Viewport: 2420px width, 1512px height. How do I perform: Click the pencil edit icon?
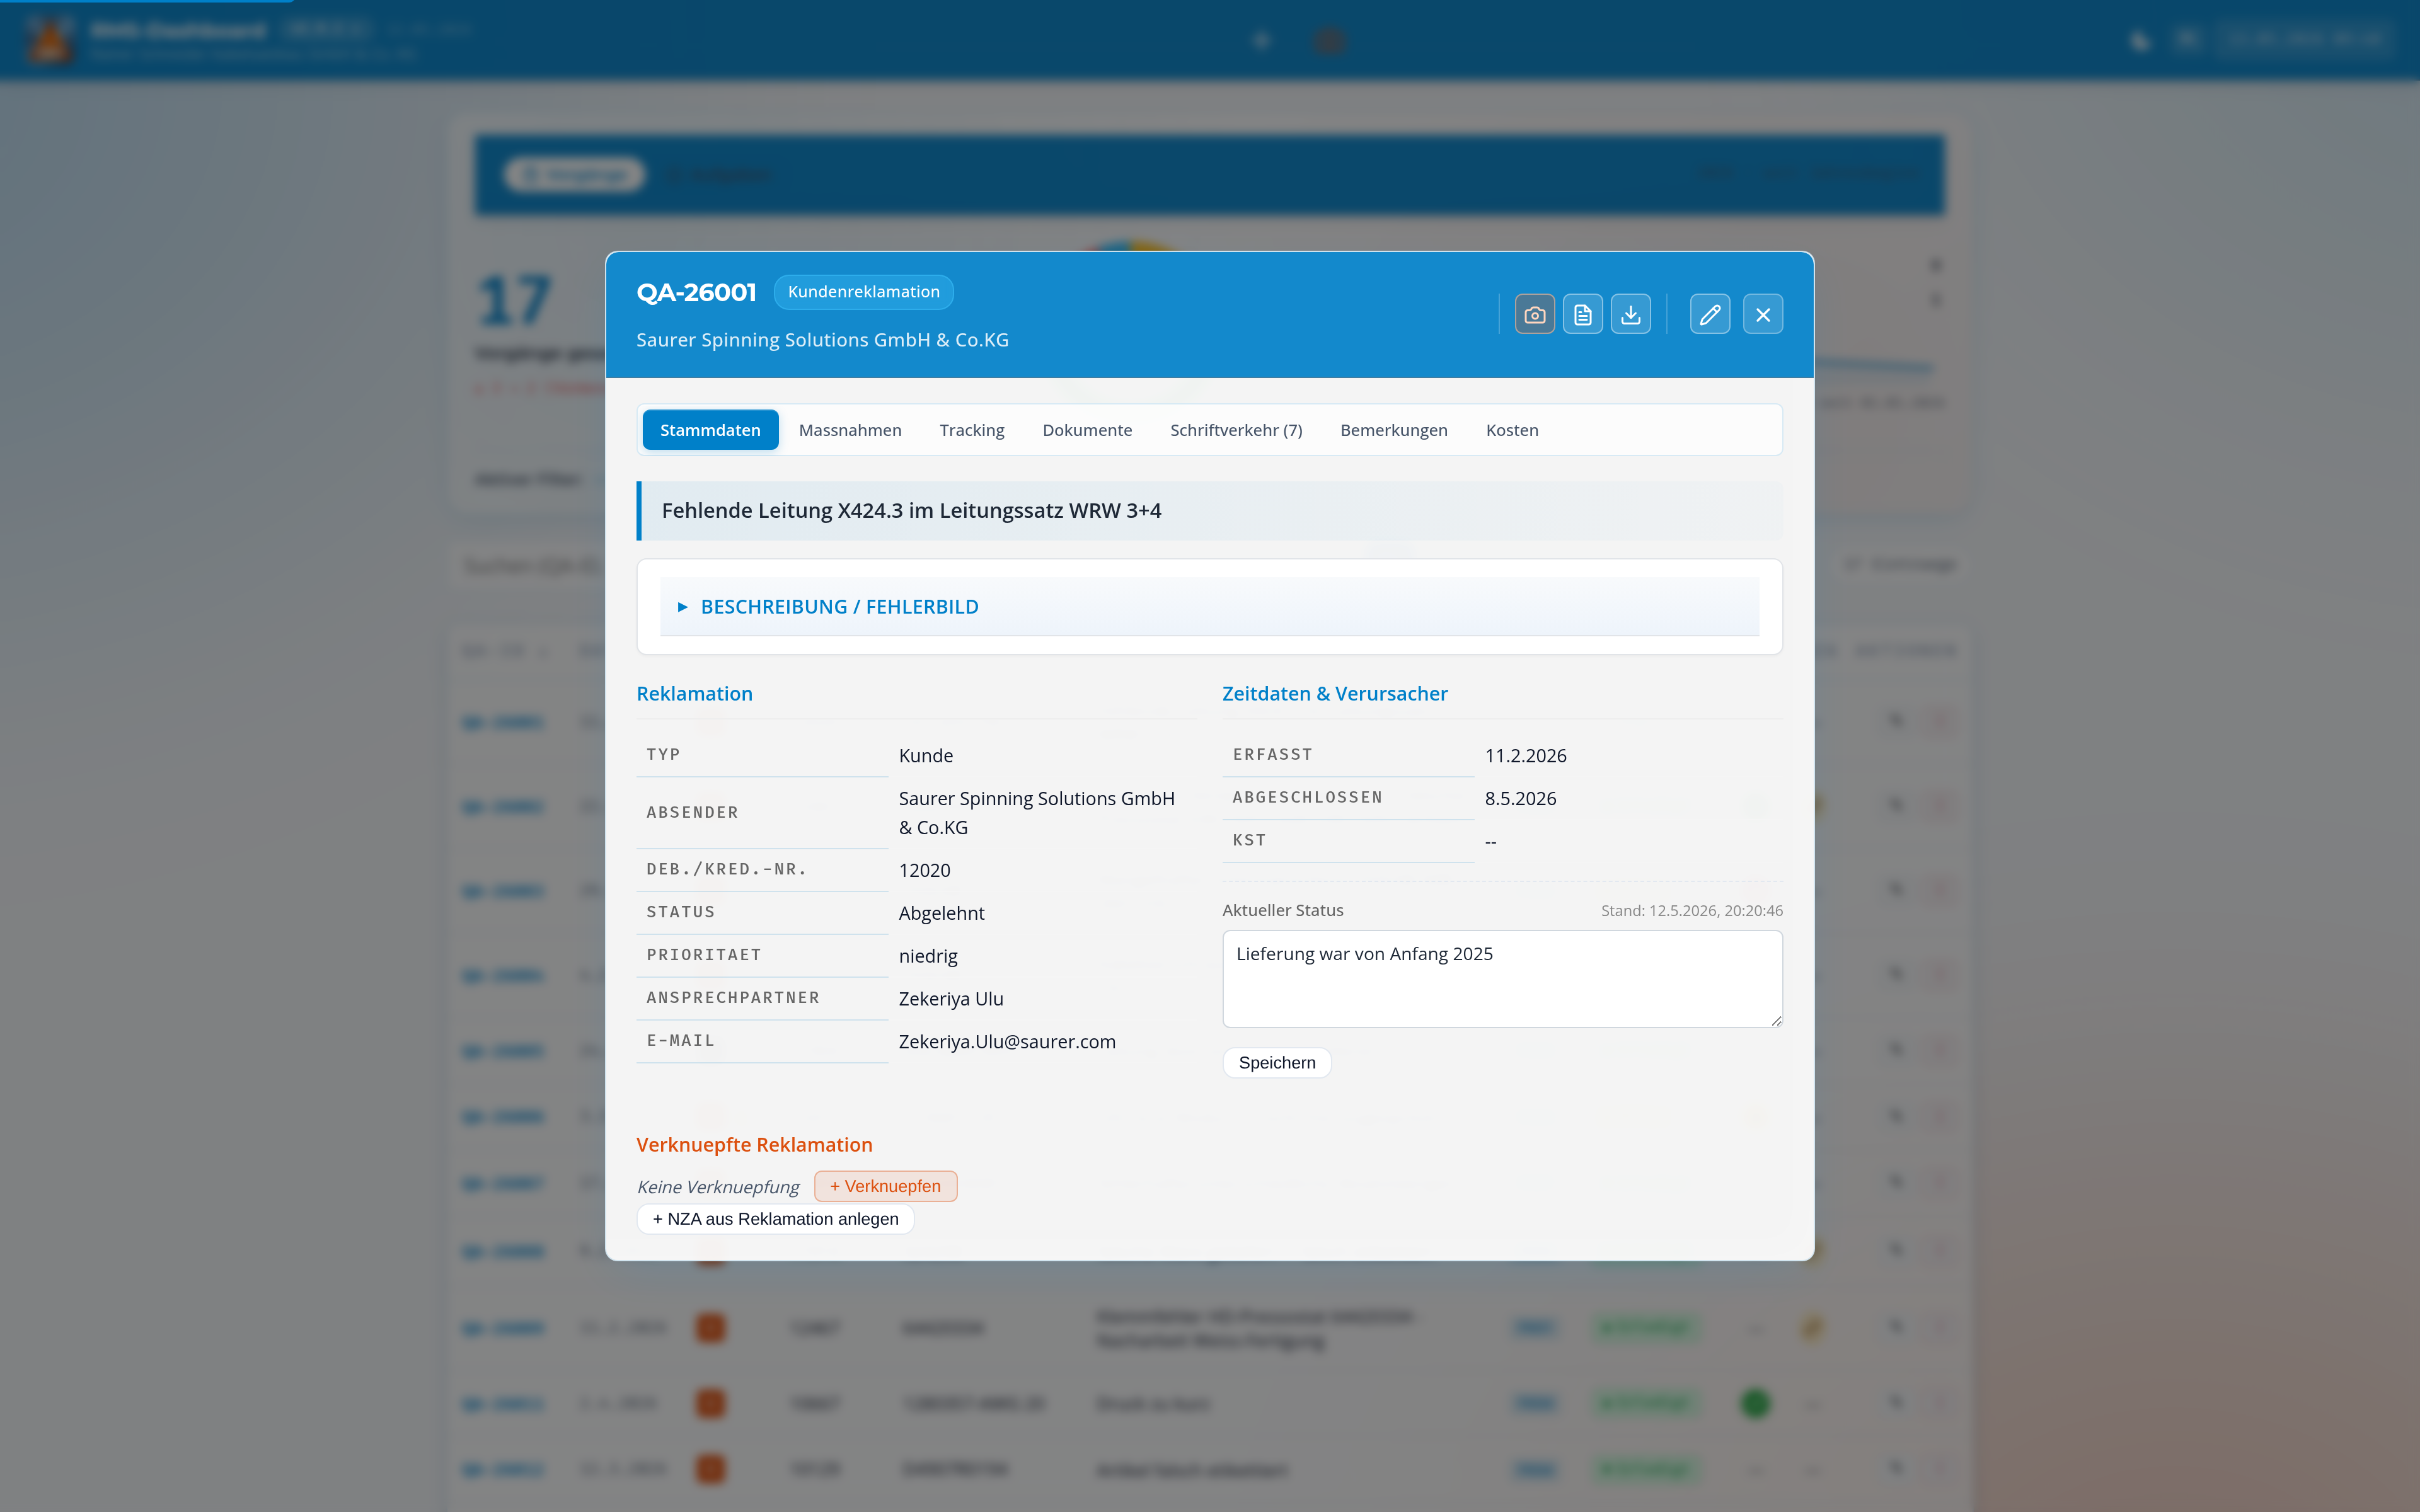[1710, 315]
